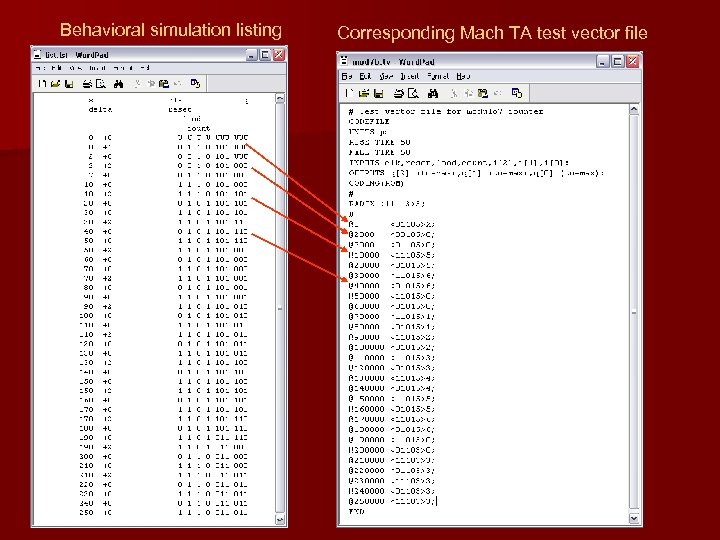Maximize the right WordPad window
This screenshot has height=540, width=720.
point(618,62)
